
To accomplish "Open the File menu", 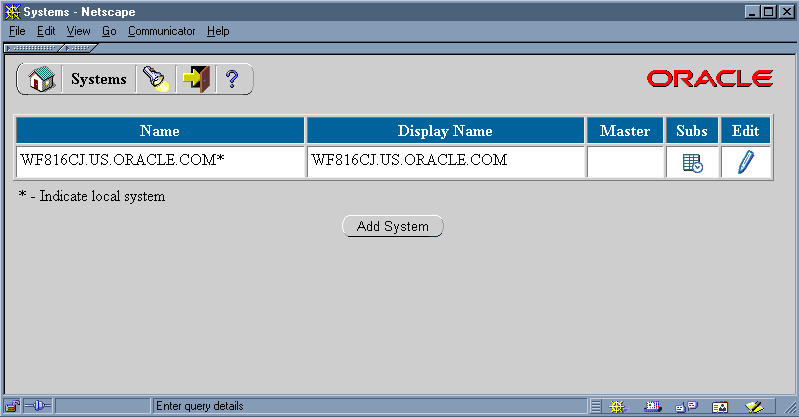I will coord(17,31).
